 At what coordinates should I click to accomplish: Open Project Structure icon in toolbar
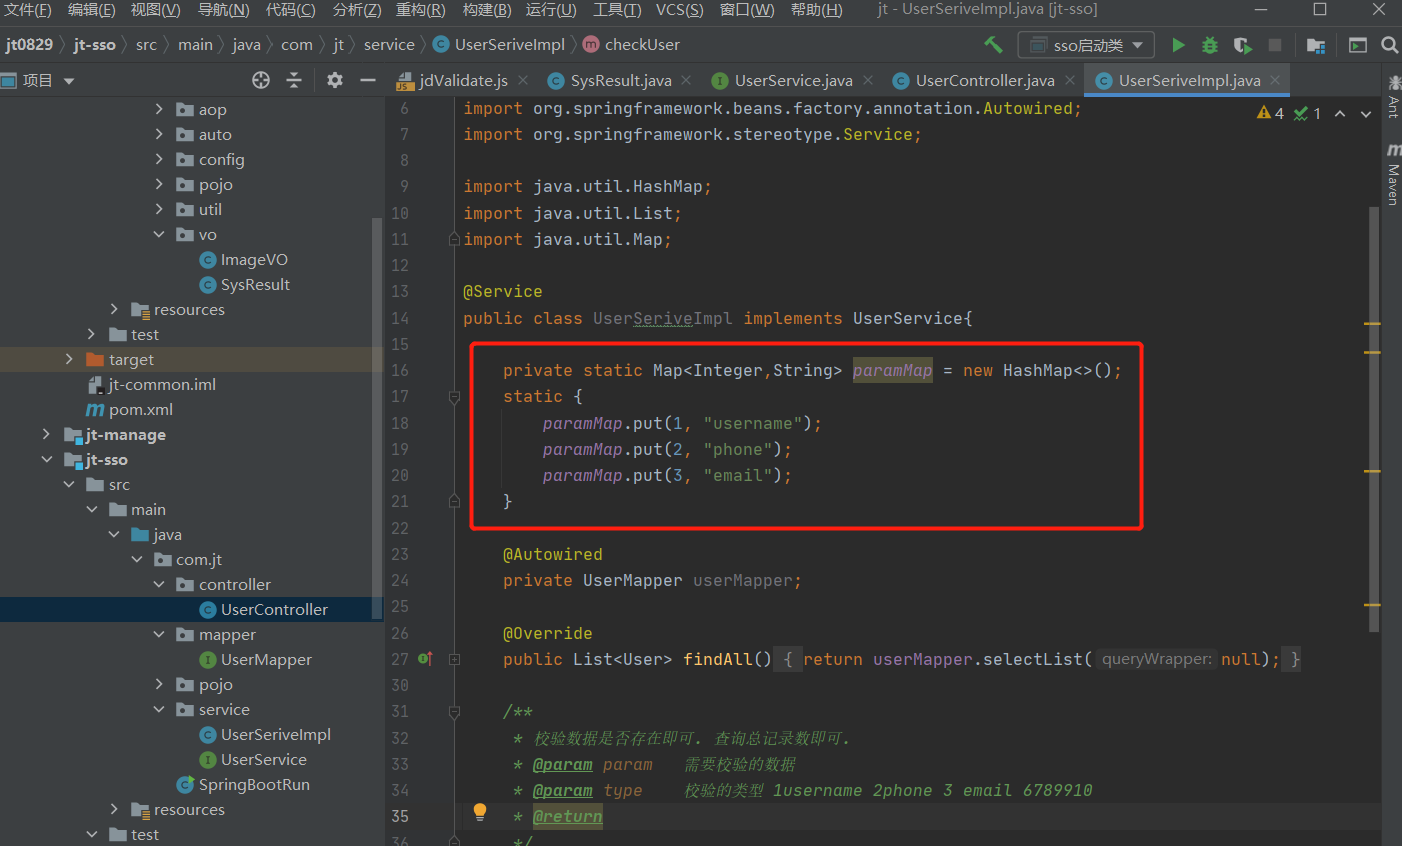click(x=1316, y=45)
